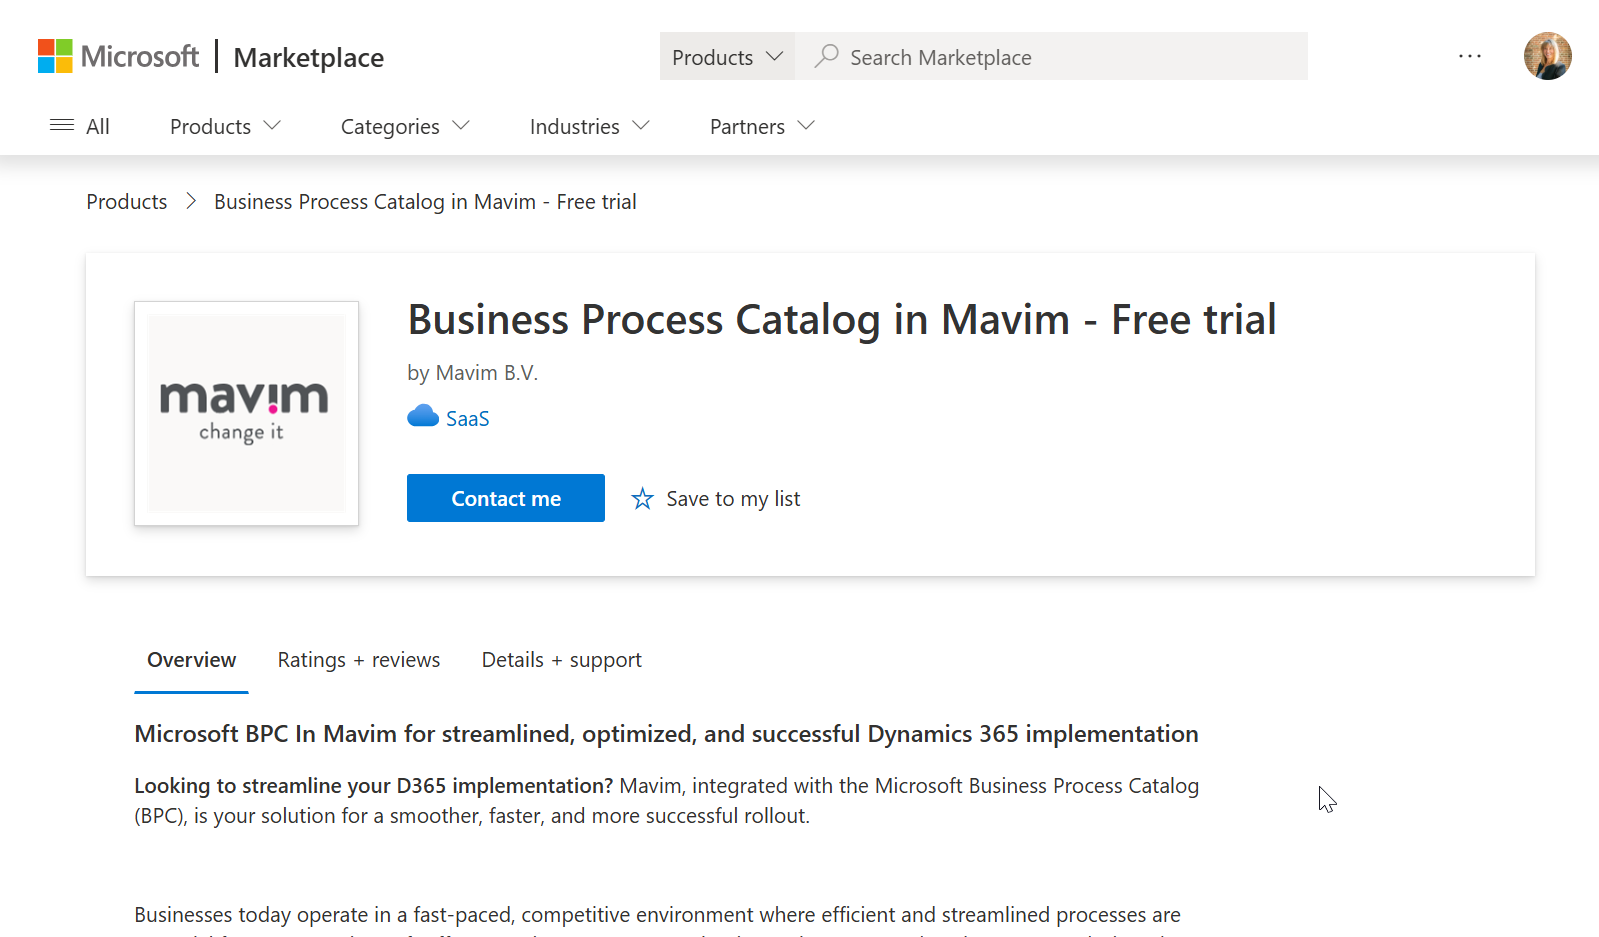This screenshot has height=937, width=1599.
Task: Open the ellipsis options menu
Action: pos(1469,57)
